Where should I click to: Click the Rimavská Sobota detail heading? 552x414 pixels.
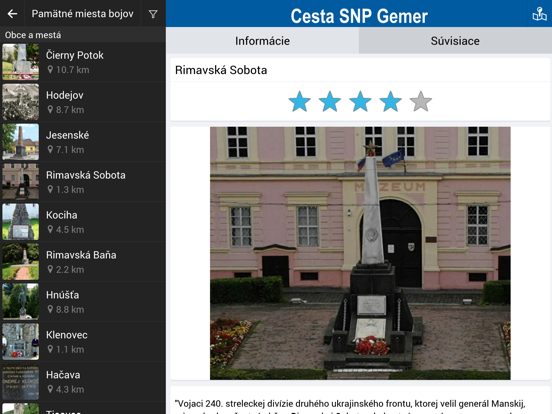(221, 70)
